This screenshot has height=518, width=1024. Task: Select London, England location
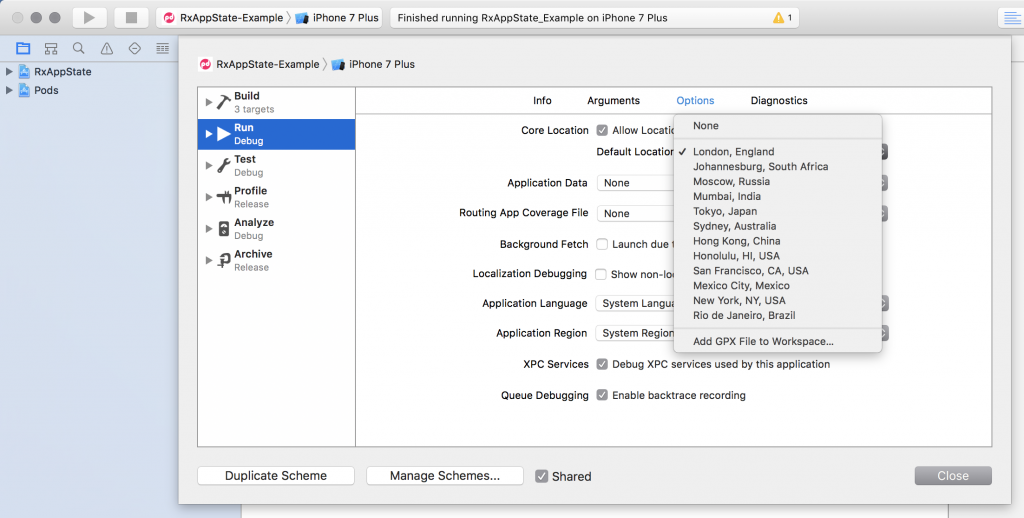click(778, 152)
